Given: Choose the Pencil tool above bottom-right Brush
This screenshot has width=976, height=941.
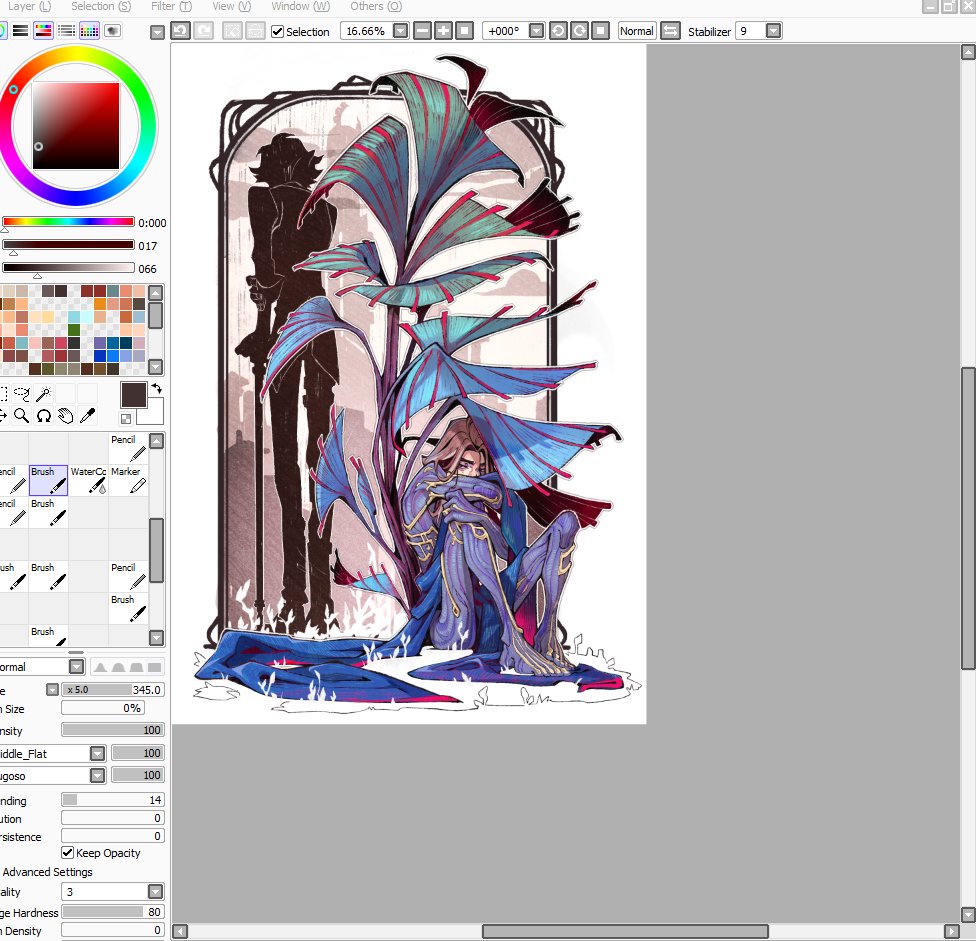Looking at the screenshot, I should (x=128, y=576).
